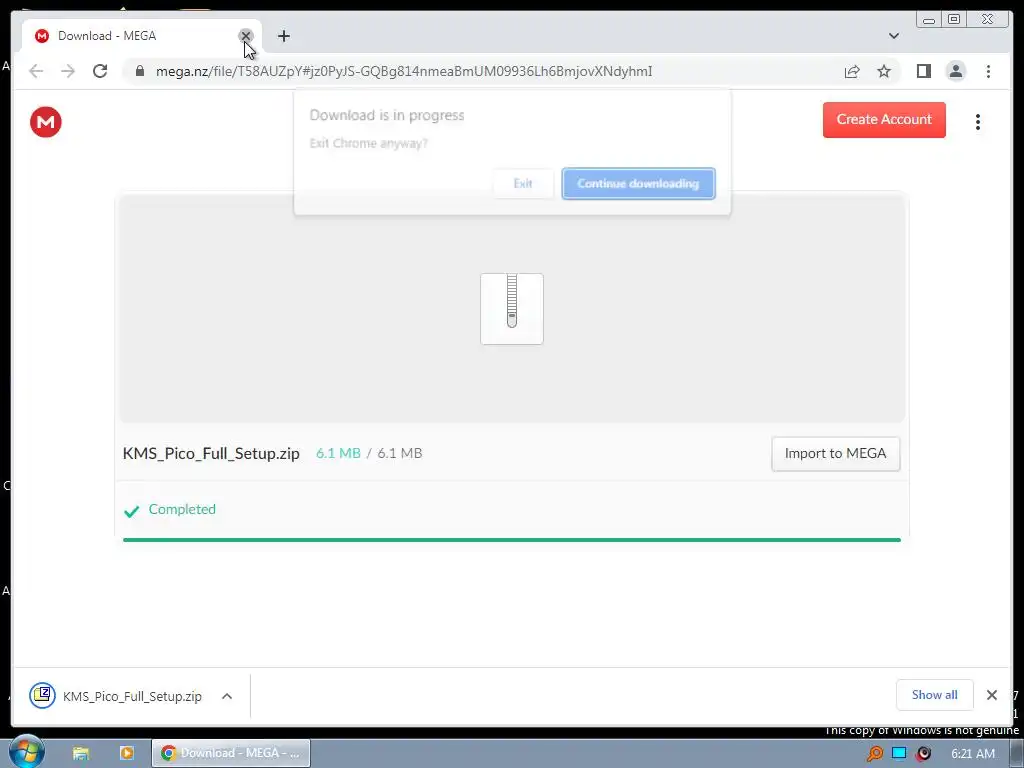1024x768 pixels.
Task: Click the "/ 6.1 MB" total size text
Action: pyautogui.click(x=394, y=453)
